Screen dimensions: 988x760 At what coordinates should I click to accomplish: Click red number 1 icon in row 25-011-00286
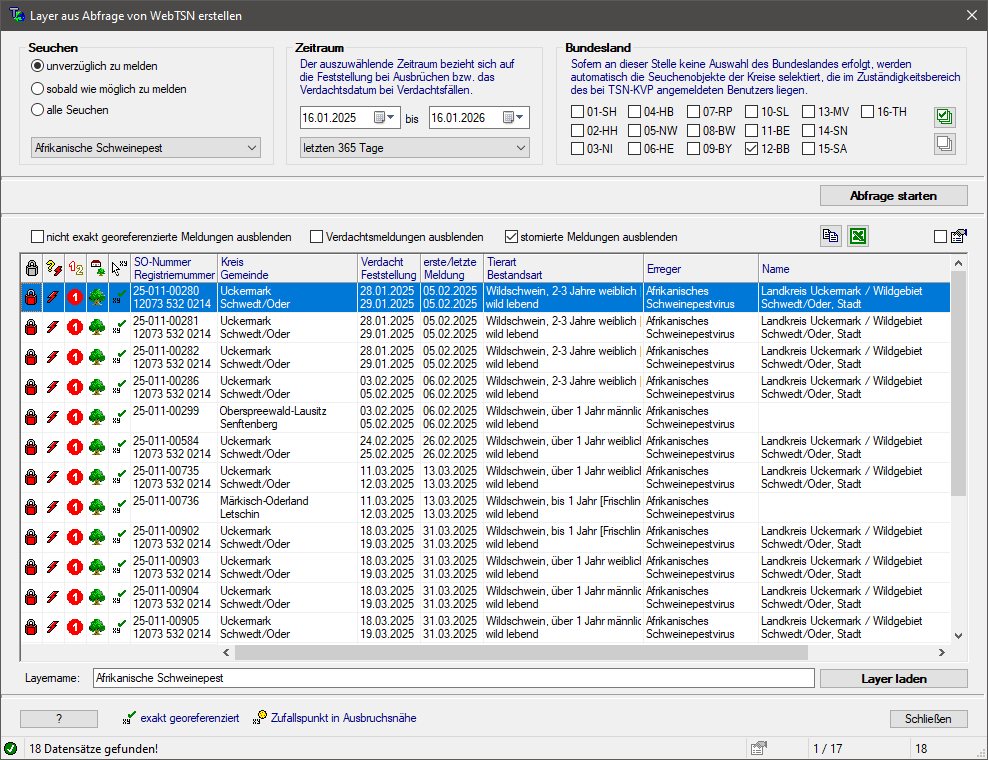[75, 387]
